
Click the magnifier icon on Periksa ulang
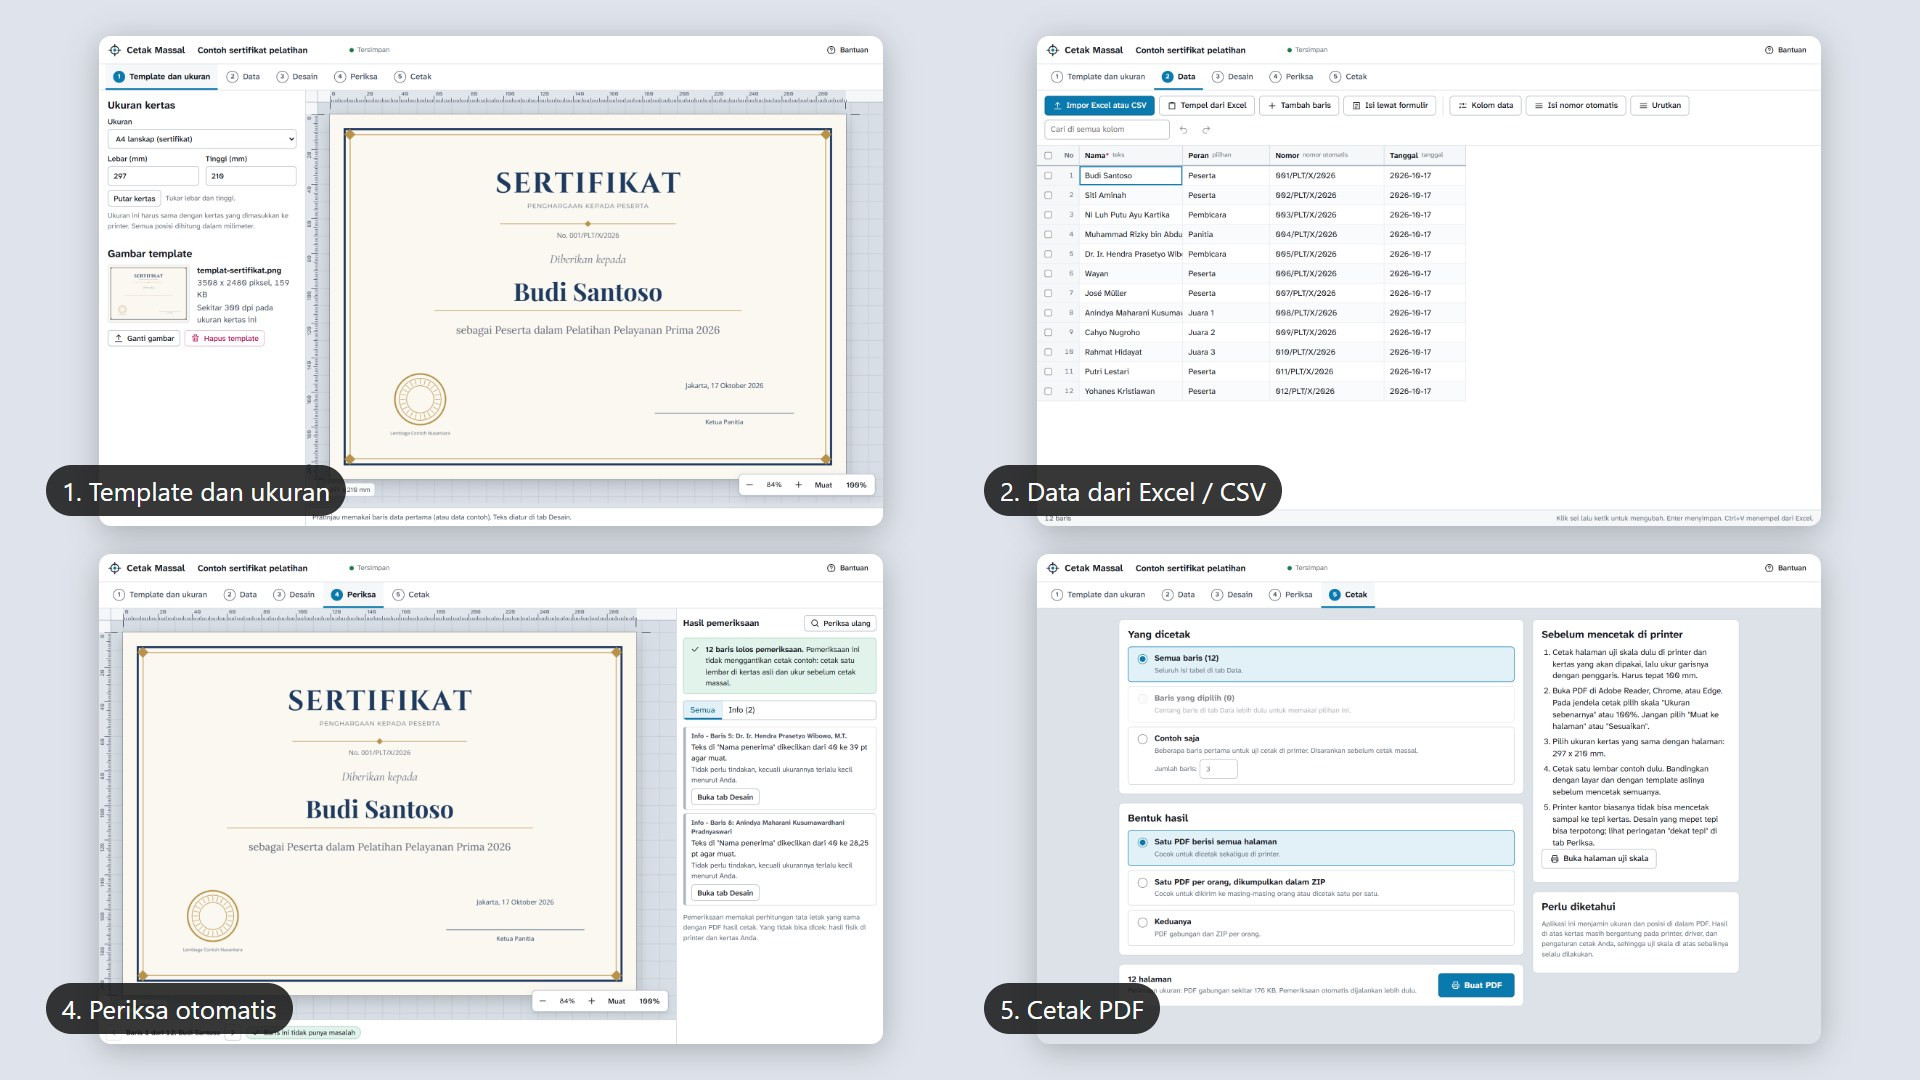815,623
